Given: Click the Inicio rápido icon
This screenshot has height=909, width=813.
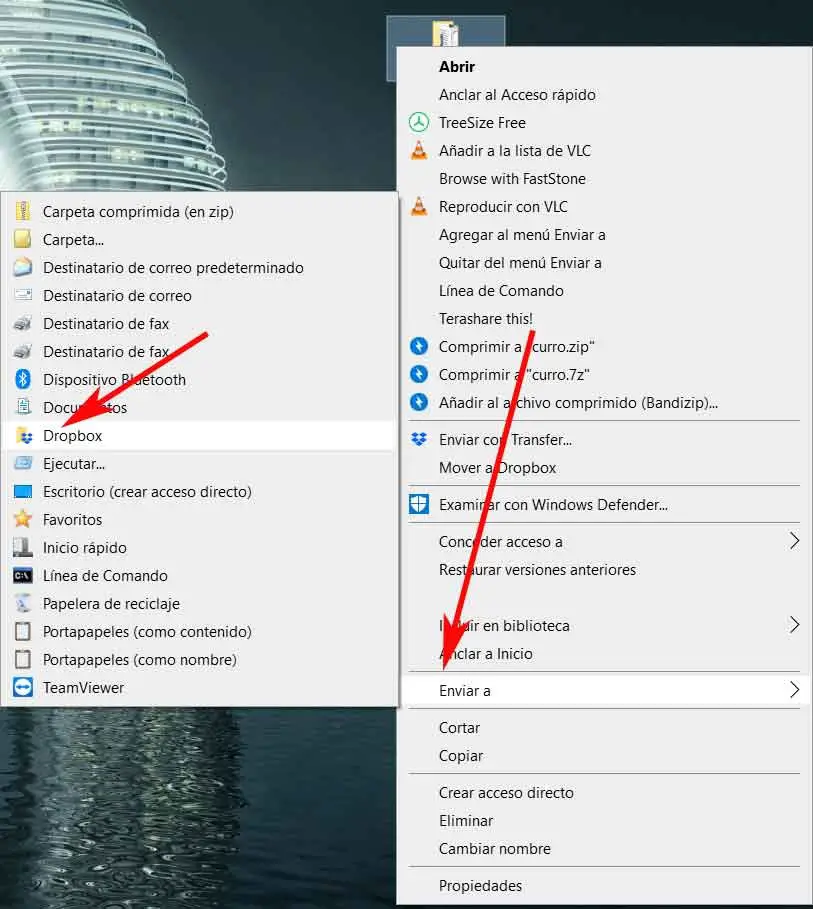Looking at the screenshot, I should click(23, 547).
